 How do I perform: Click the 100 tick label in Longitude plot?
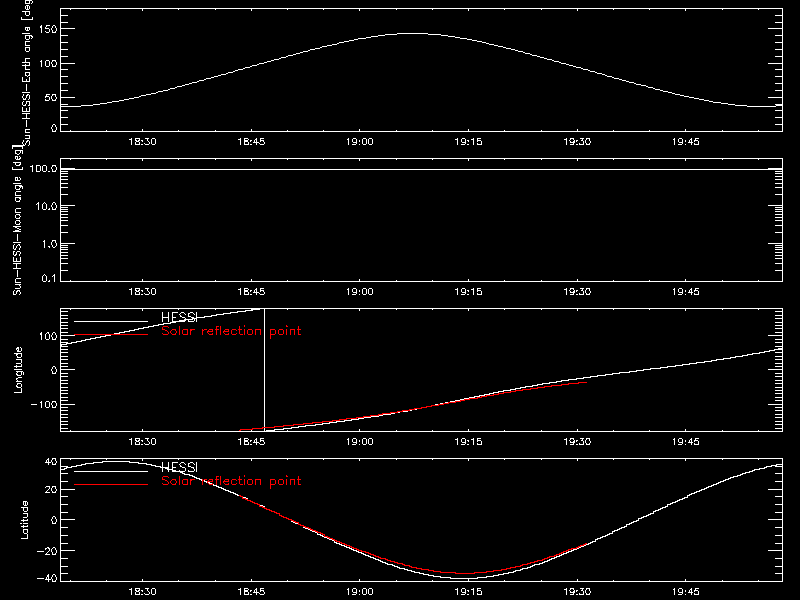(x=48, y=336)
